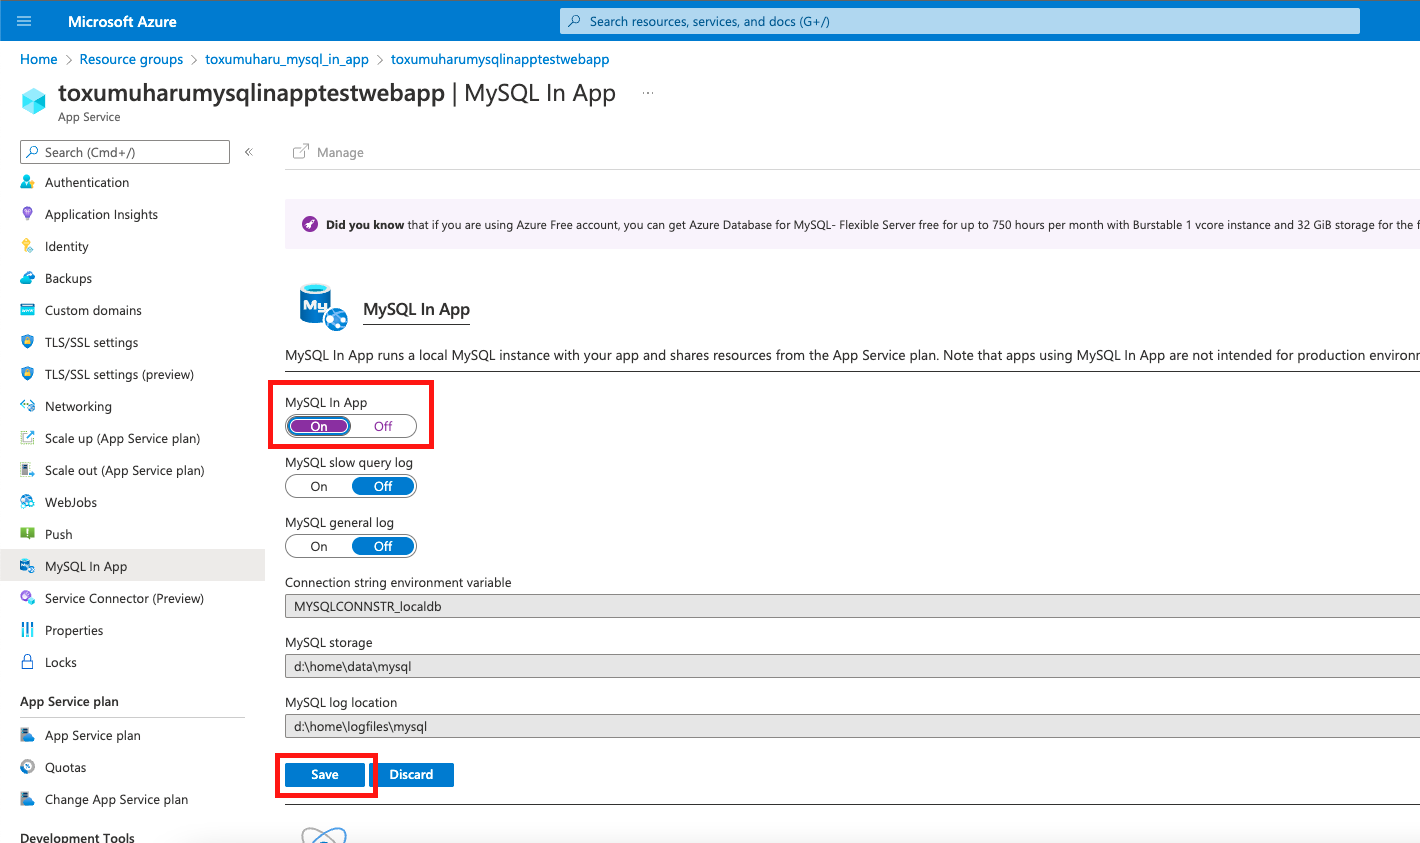This screenshot has width=1420, height=843.
Task: Select the MySQL In App sidebar icon
Action: 27,565
